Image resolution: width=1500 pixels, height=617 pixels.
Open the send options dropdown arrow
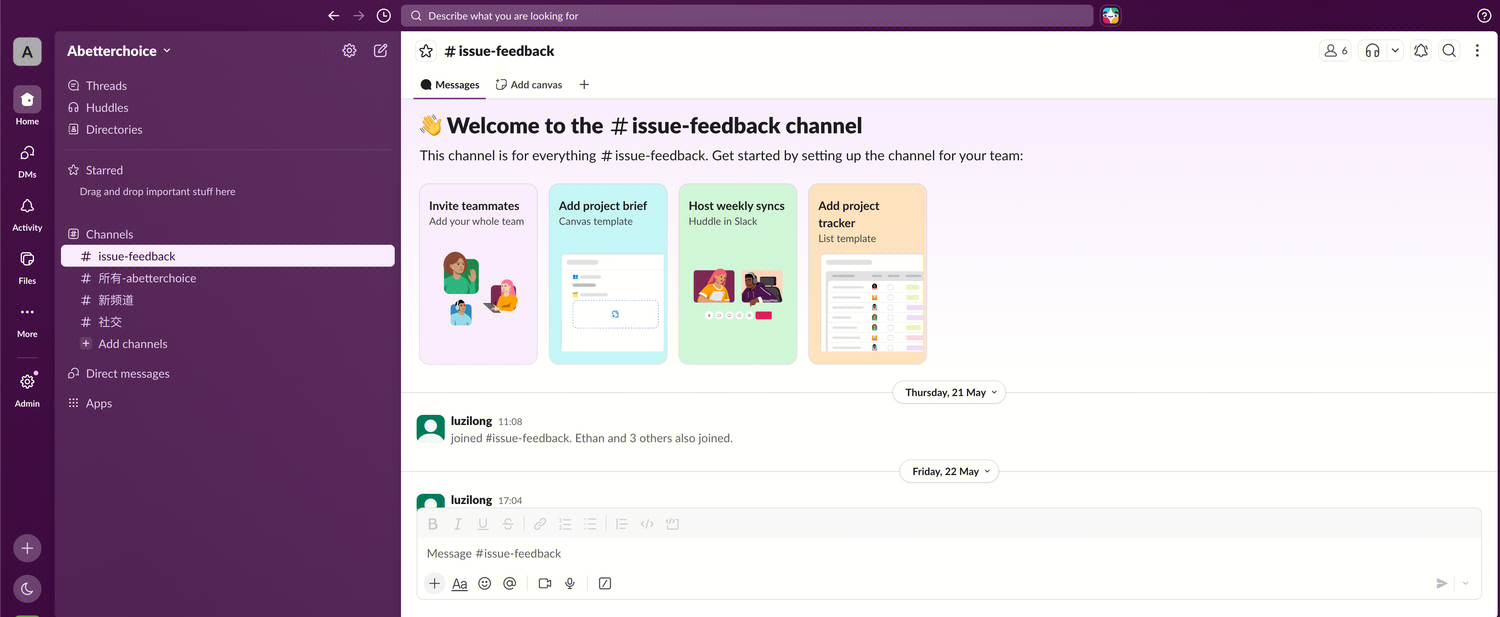(x=1466, y=583)
